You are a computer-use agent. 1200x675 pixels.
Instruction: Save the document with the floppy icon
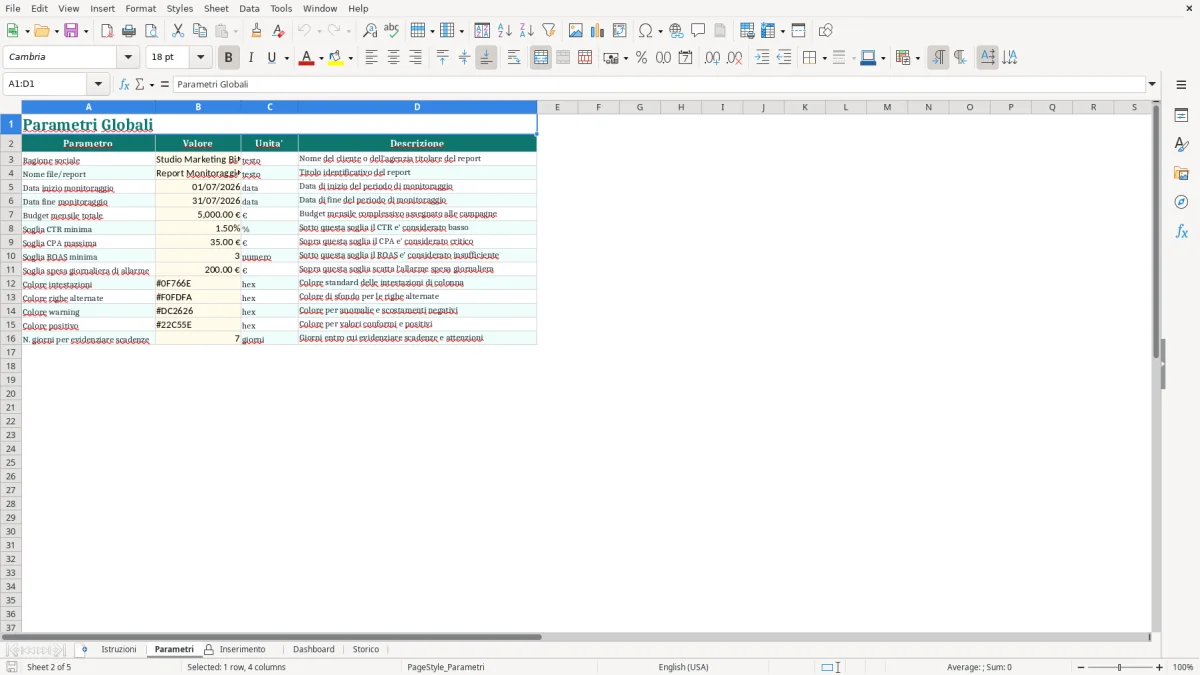[x=71, y=31]
